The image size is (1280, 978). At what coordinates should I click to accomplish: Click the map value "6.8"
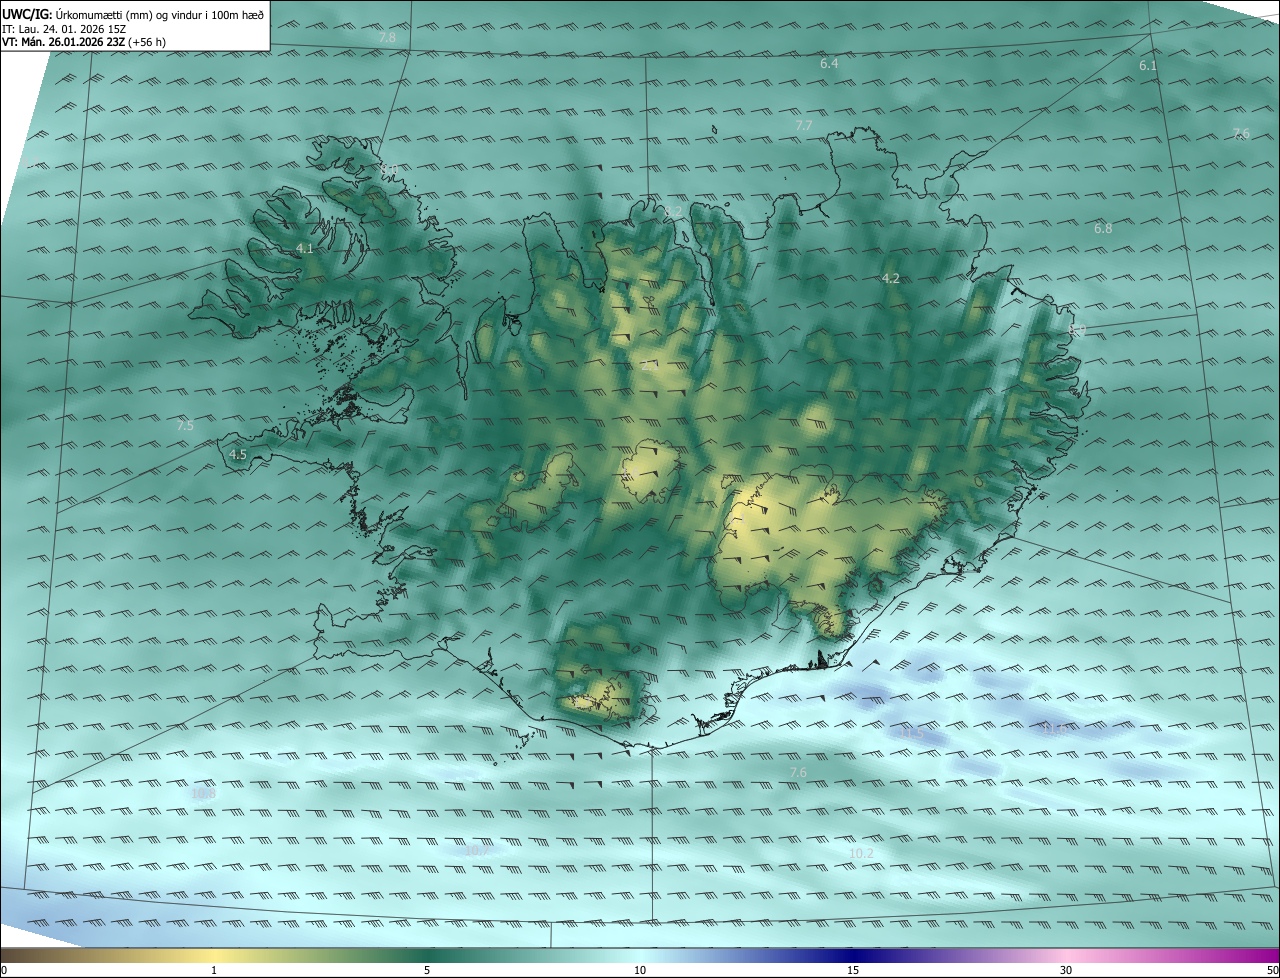pyautogui.click(x=1103, y=228)
